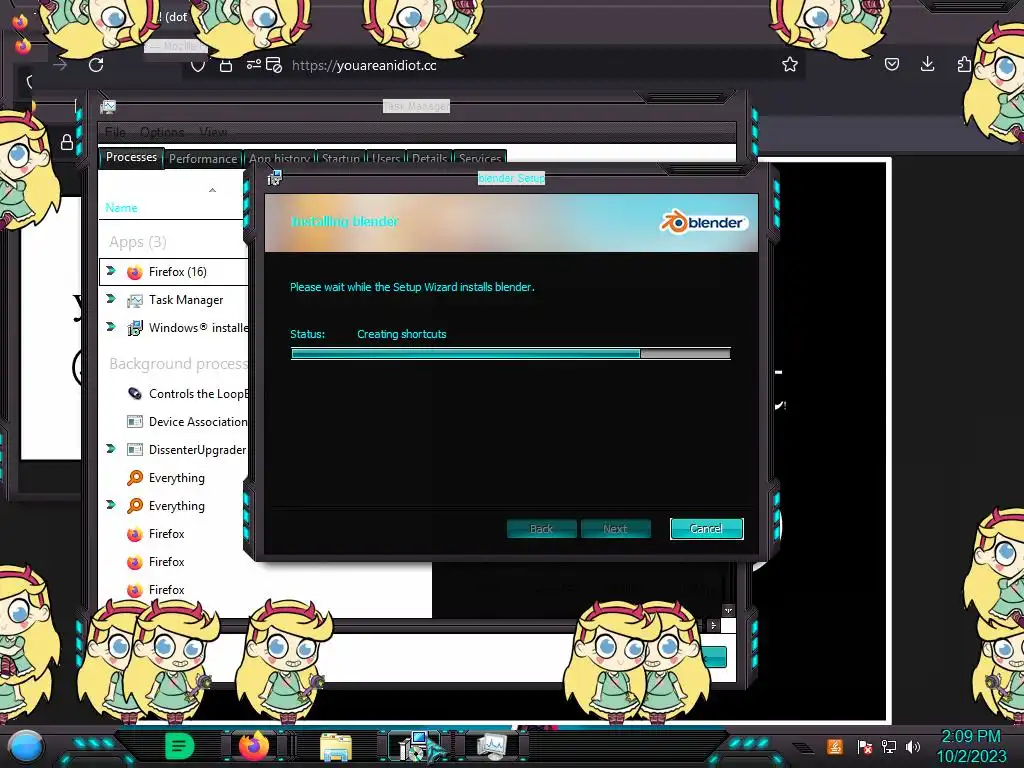
Task: Select the Device Association process row
Action: [x=175, y=422]
